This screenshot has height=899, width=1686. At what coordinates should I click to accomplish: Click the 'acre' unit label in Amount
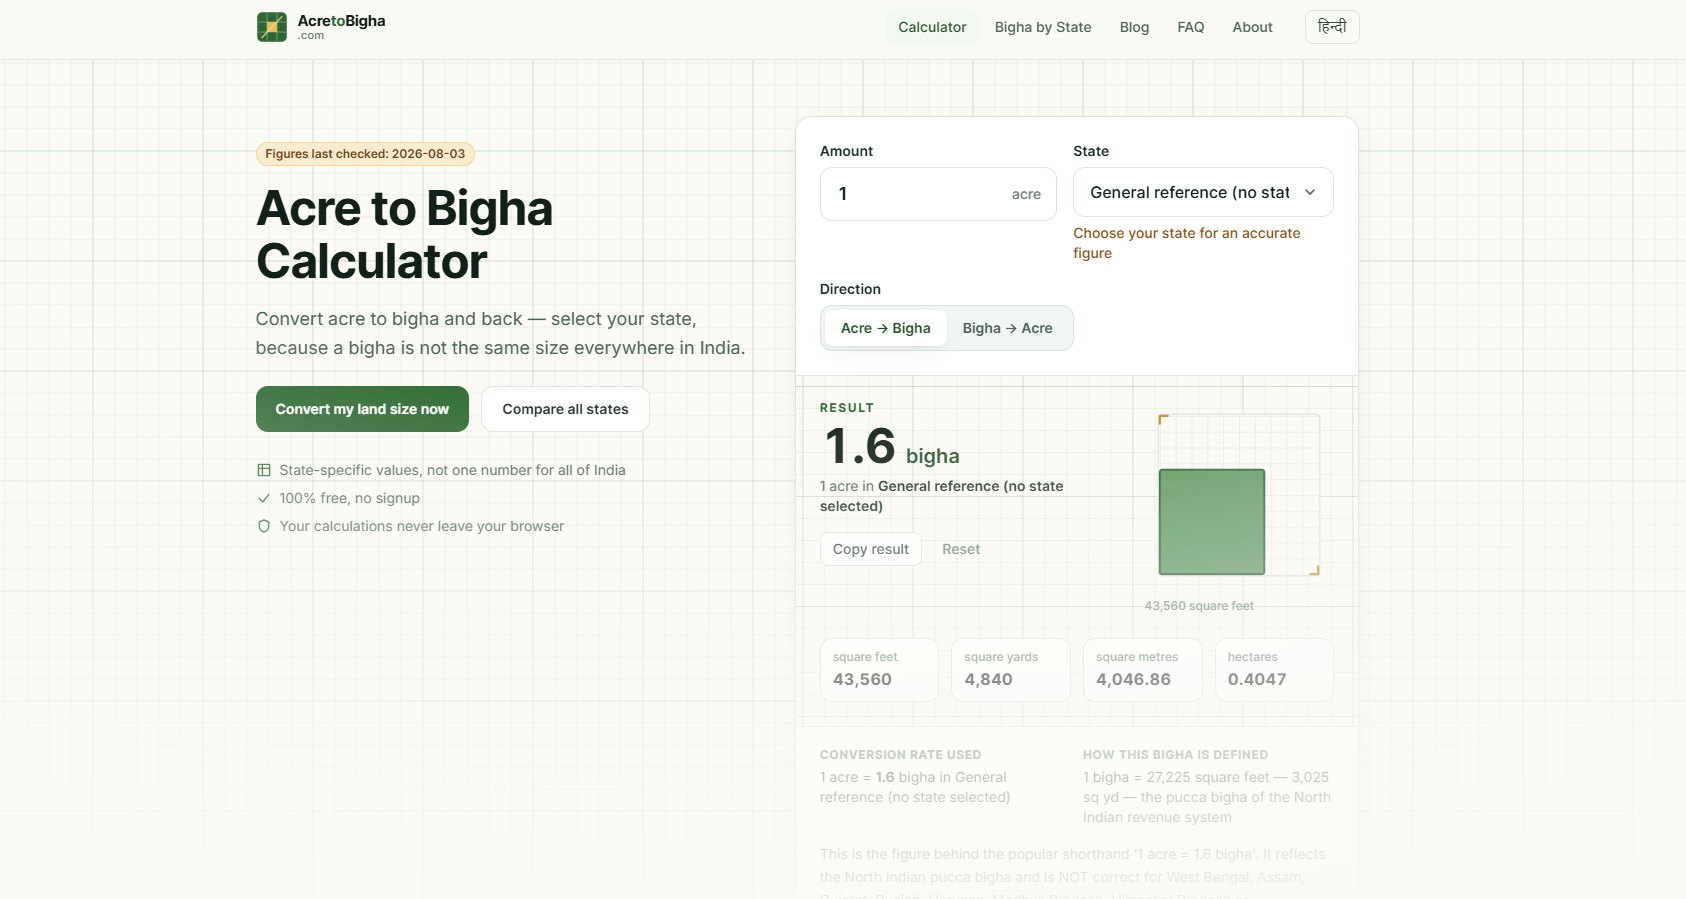click(x=1026, y=194)
